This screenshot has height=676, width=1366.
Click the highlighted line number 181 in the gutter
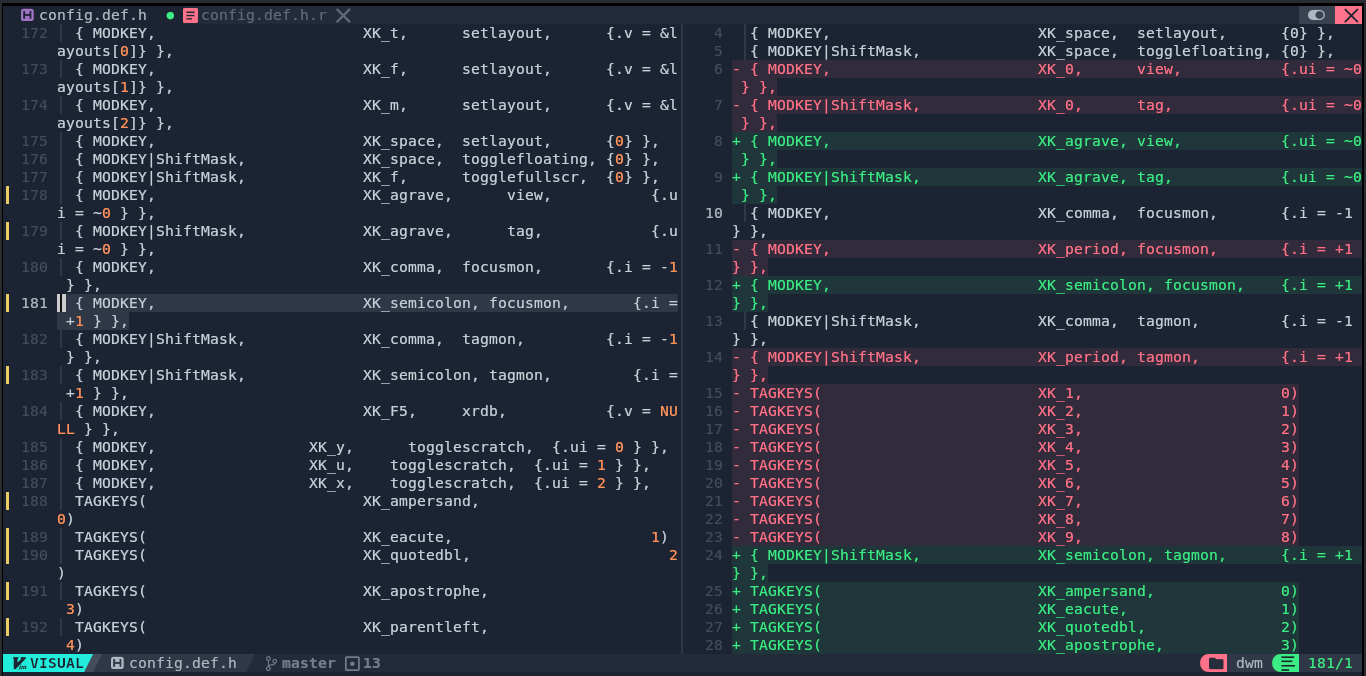(34, 303)
